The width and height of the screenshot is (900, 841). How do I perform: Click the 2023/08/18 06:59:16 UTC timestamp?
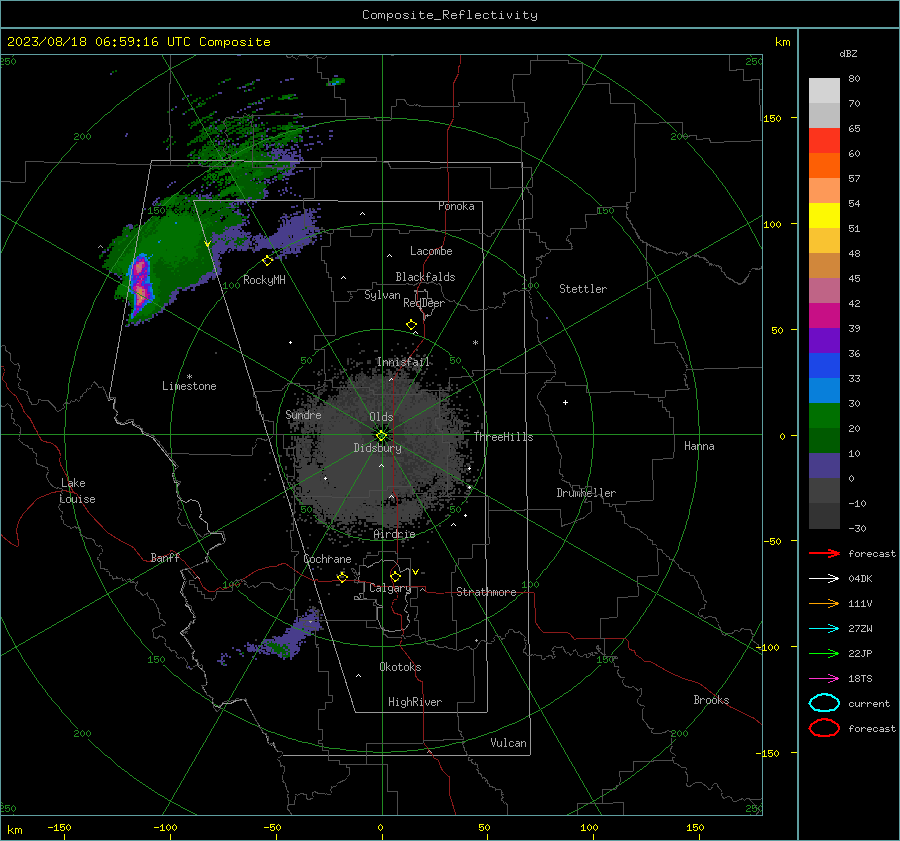pos(99,42)
